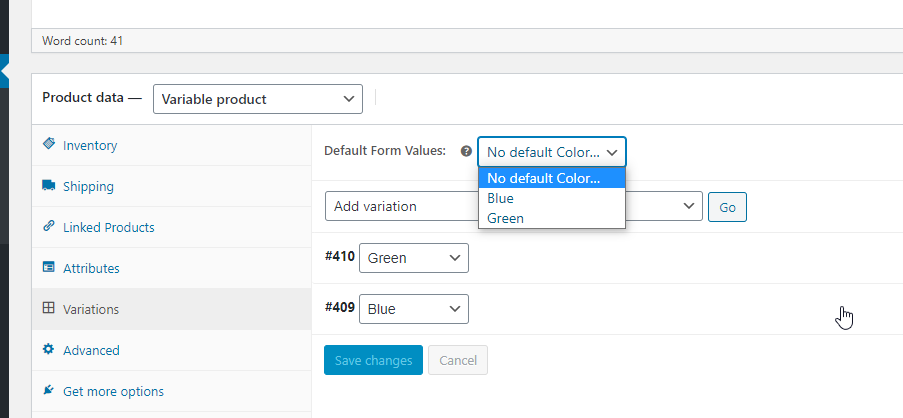903x418 pixels.
Task: Click the Shipping truck icon
Action: [x=48, y=186]
